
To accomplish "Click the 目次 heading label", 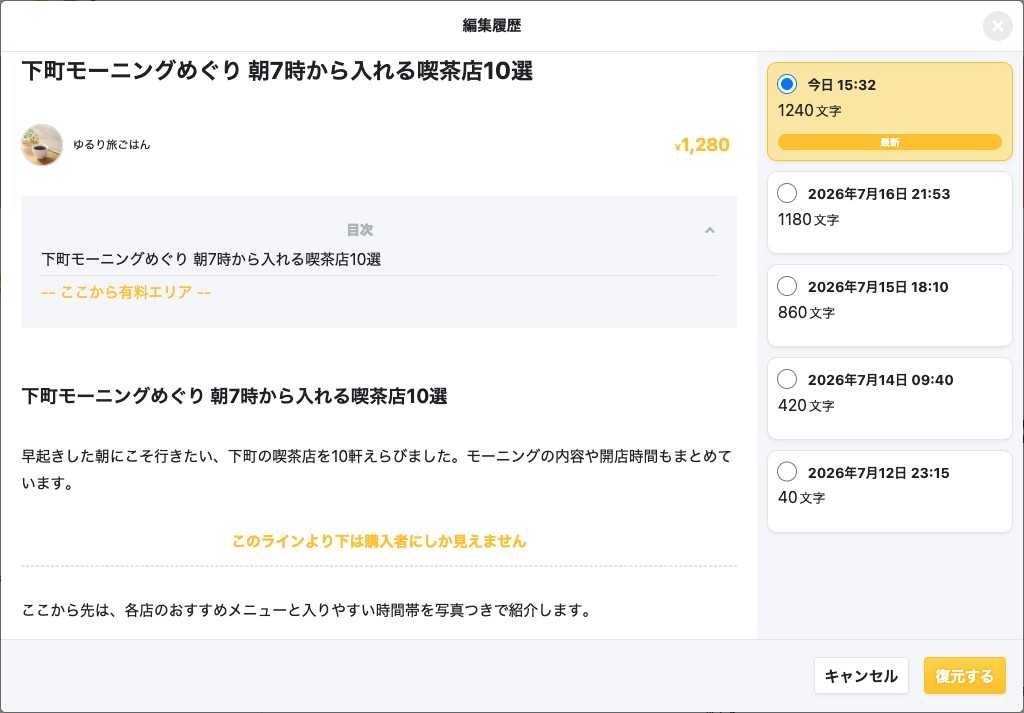I will (359, 230).
